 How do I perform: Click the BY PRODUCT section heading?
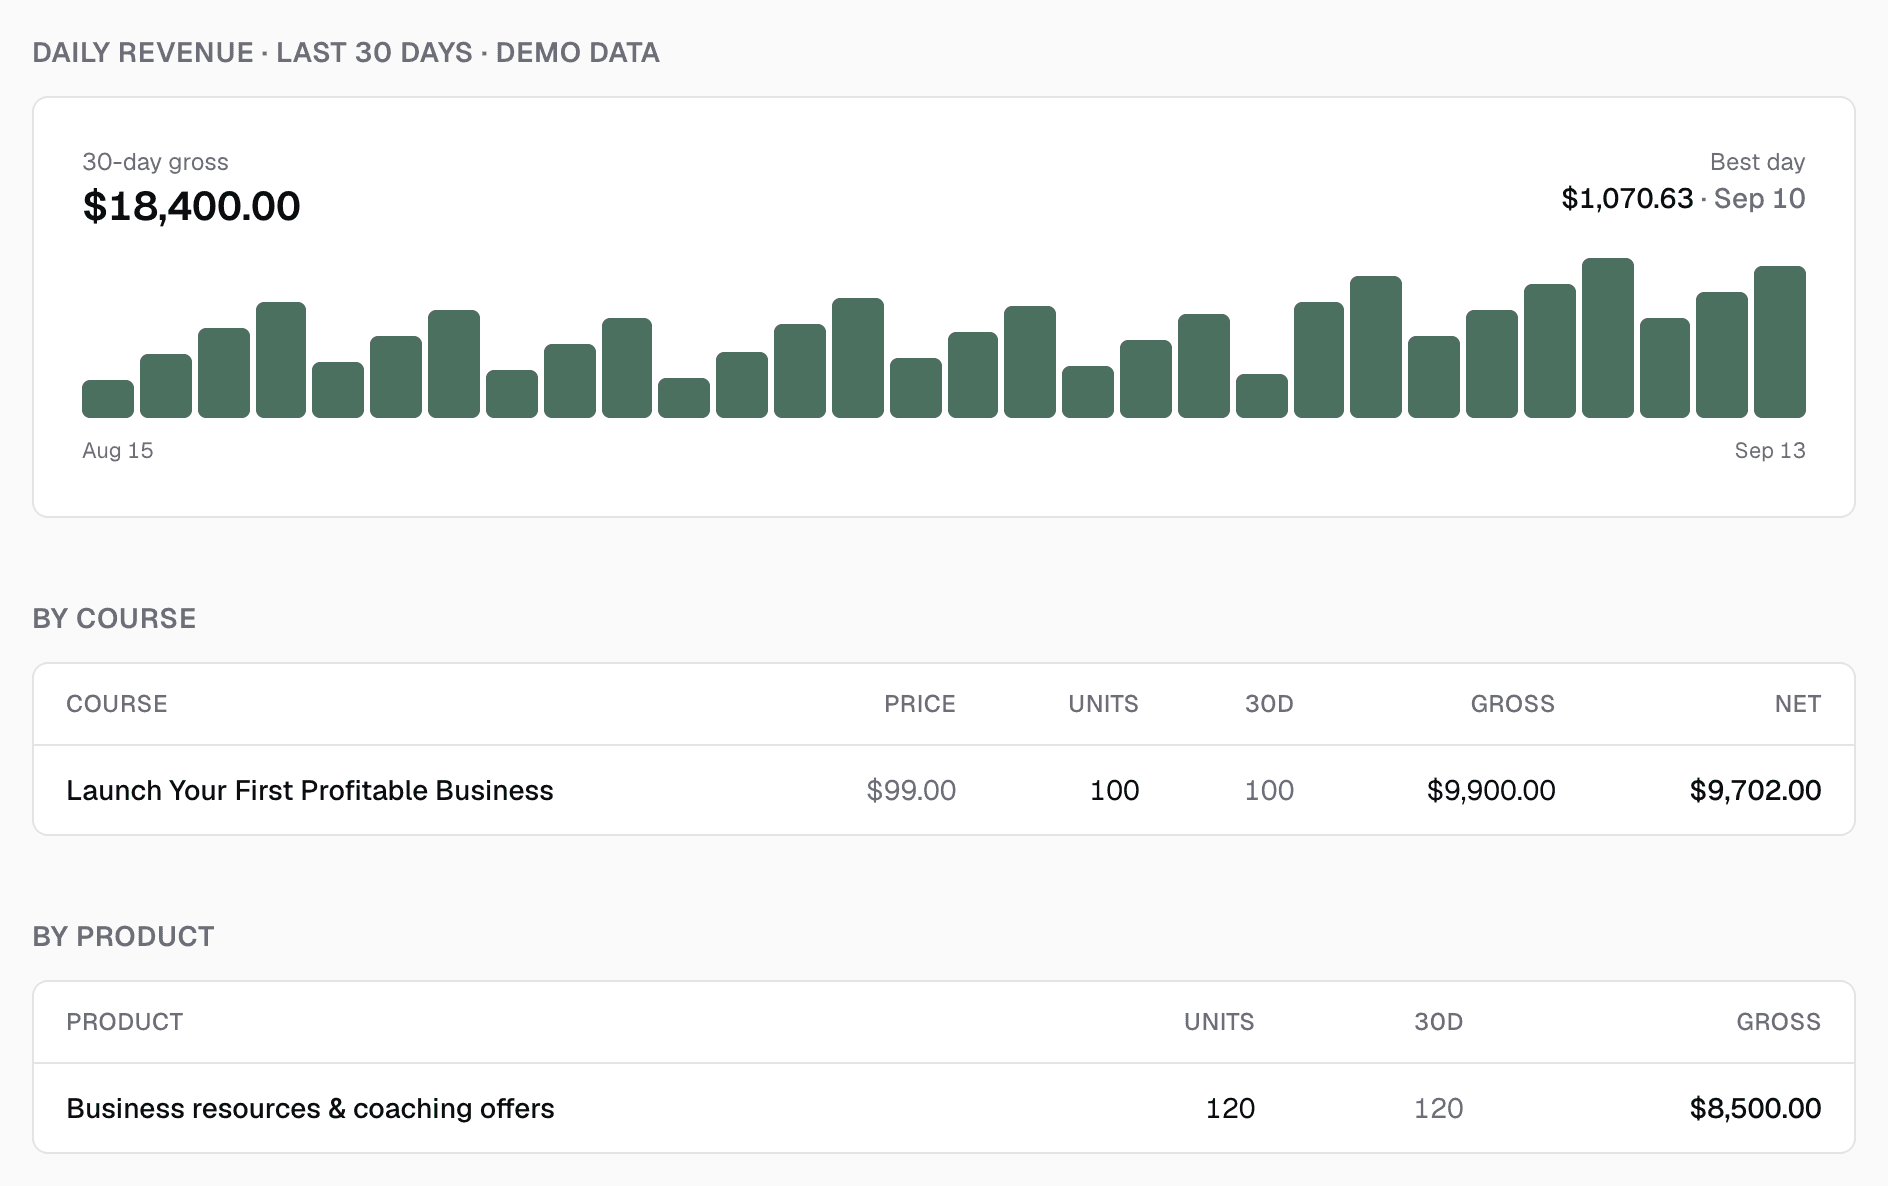(123, 936)
